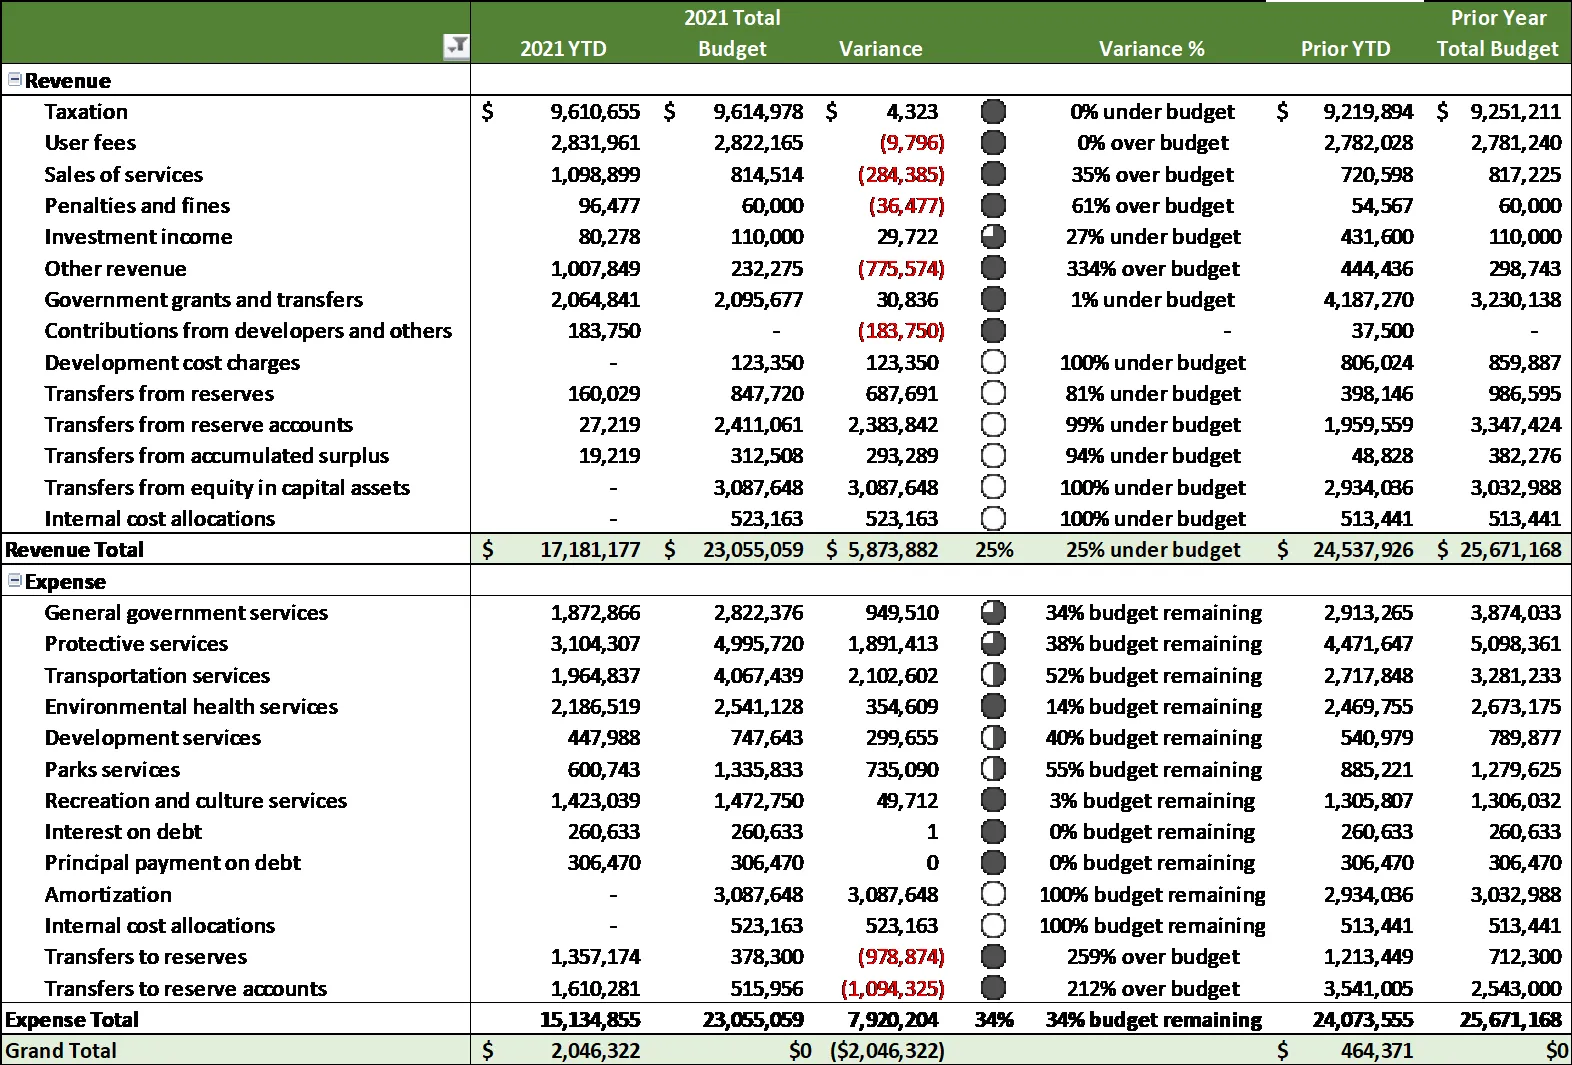
Task: Click the 27% under budget cell
Action: coord(1152,236)
